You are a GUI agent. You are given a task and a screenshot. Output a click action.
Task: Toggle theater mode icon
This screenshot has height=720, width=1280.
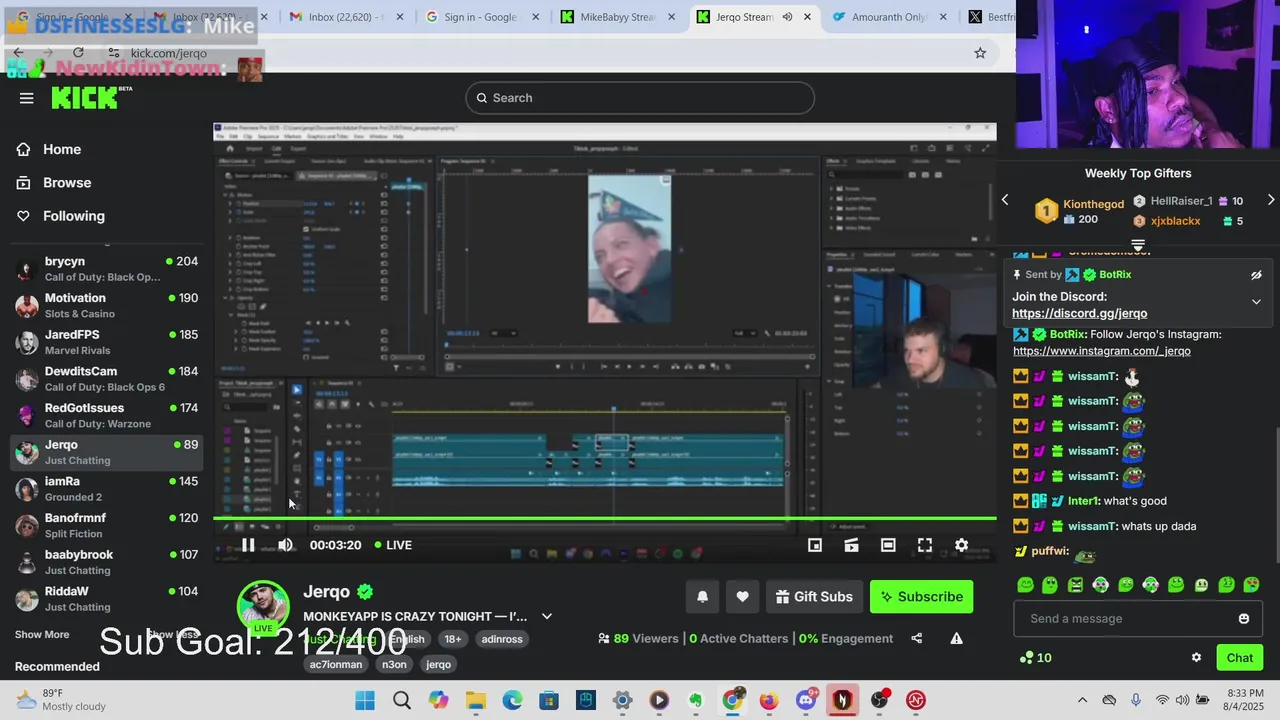(x=888, y=545)
